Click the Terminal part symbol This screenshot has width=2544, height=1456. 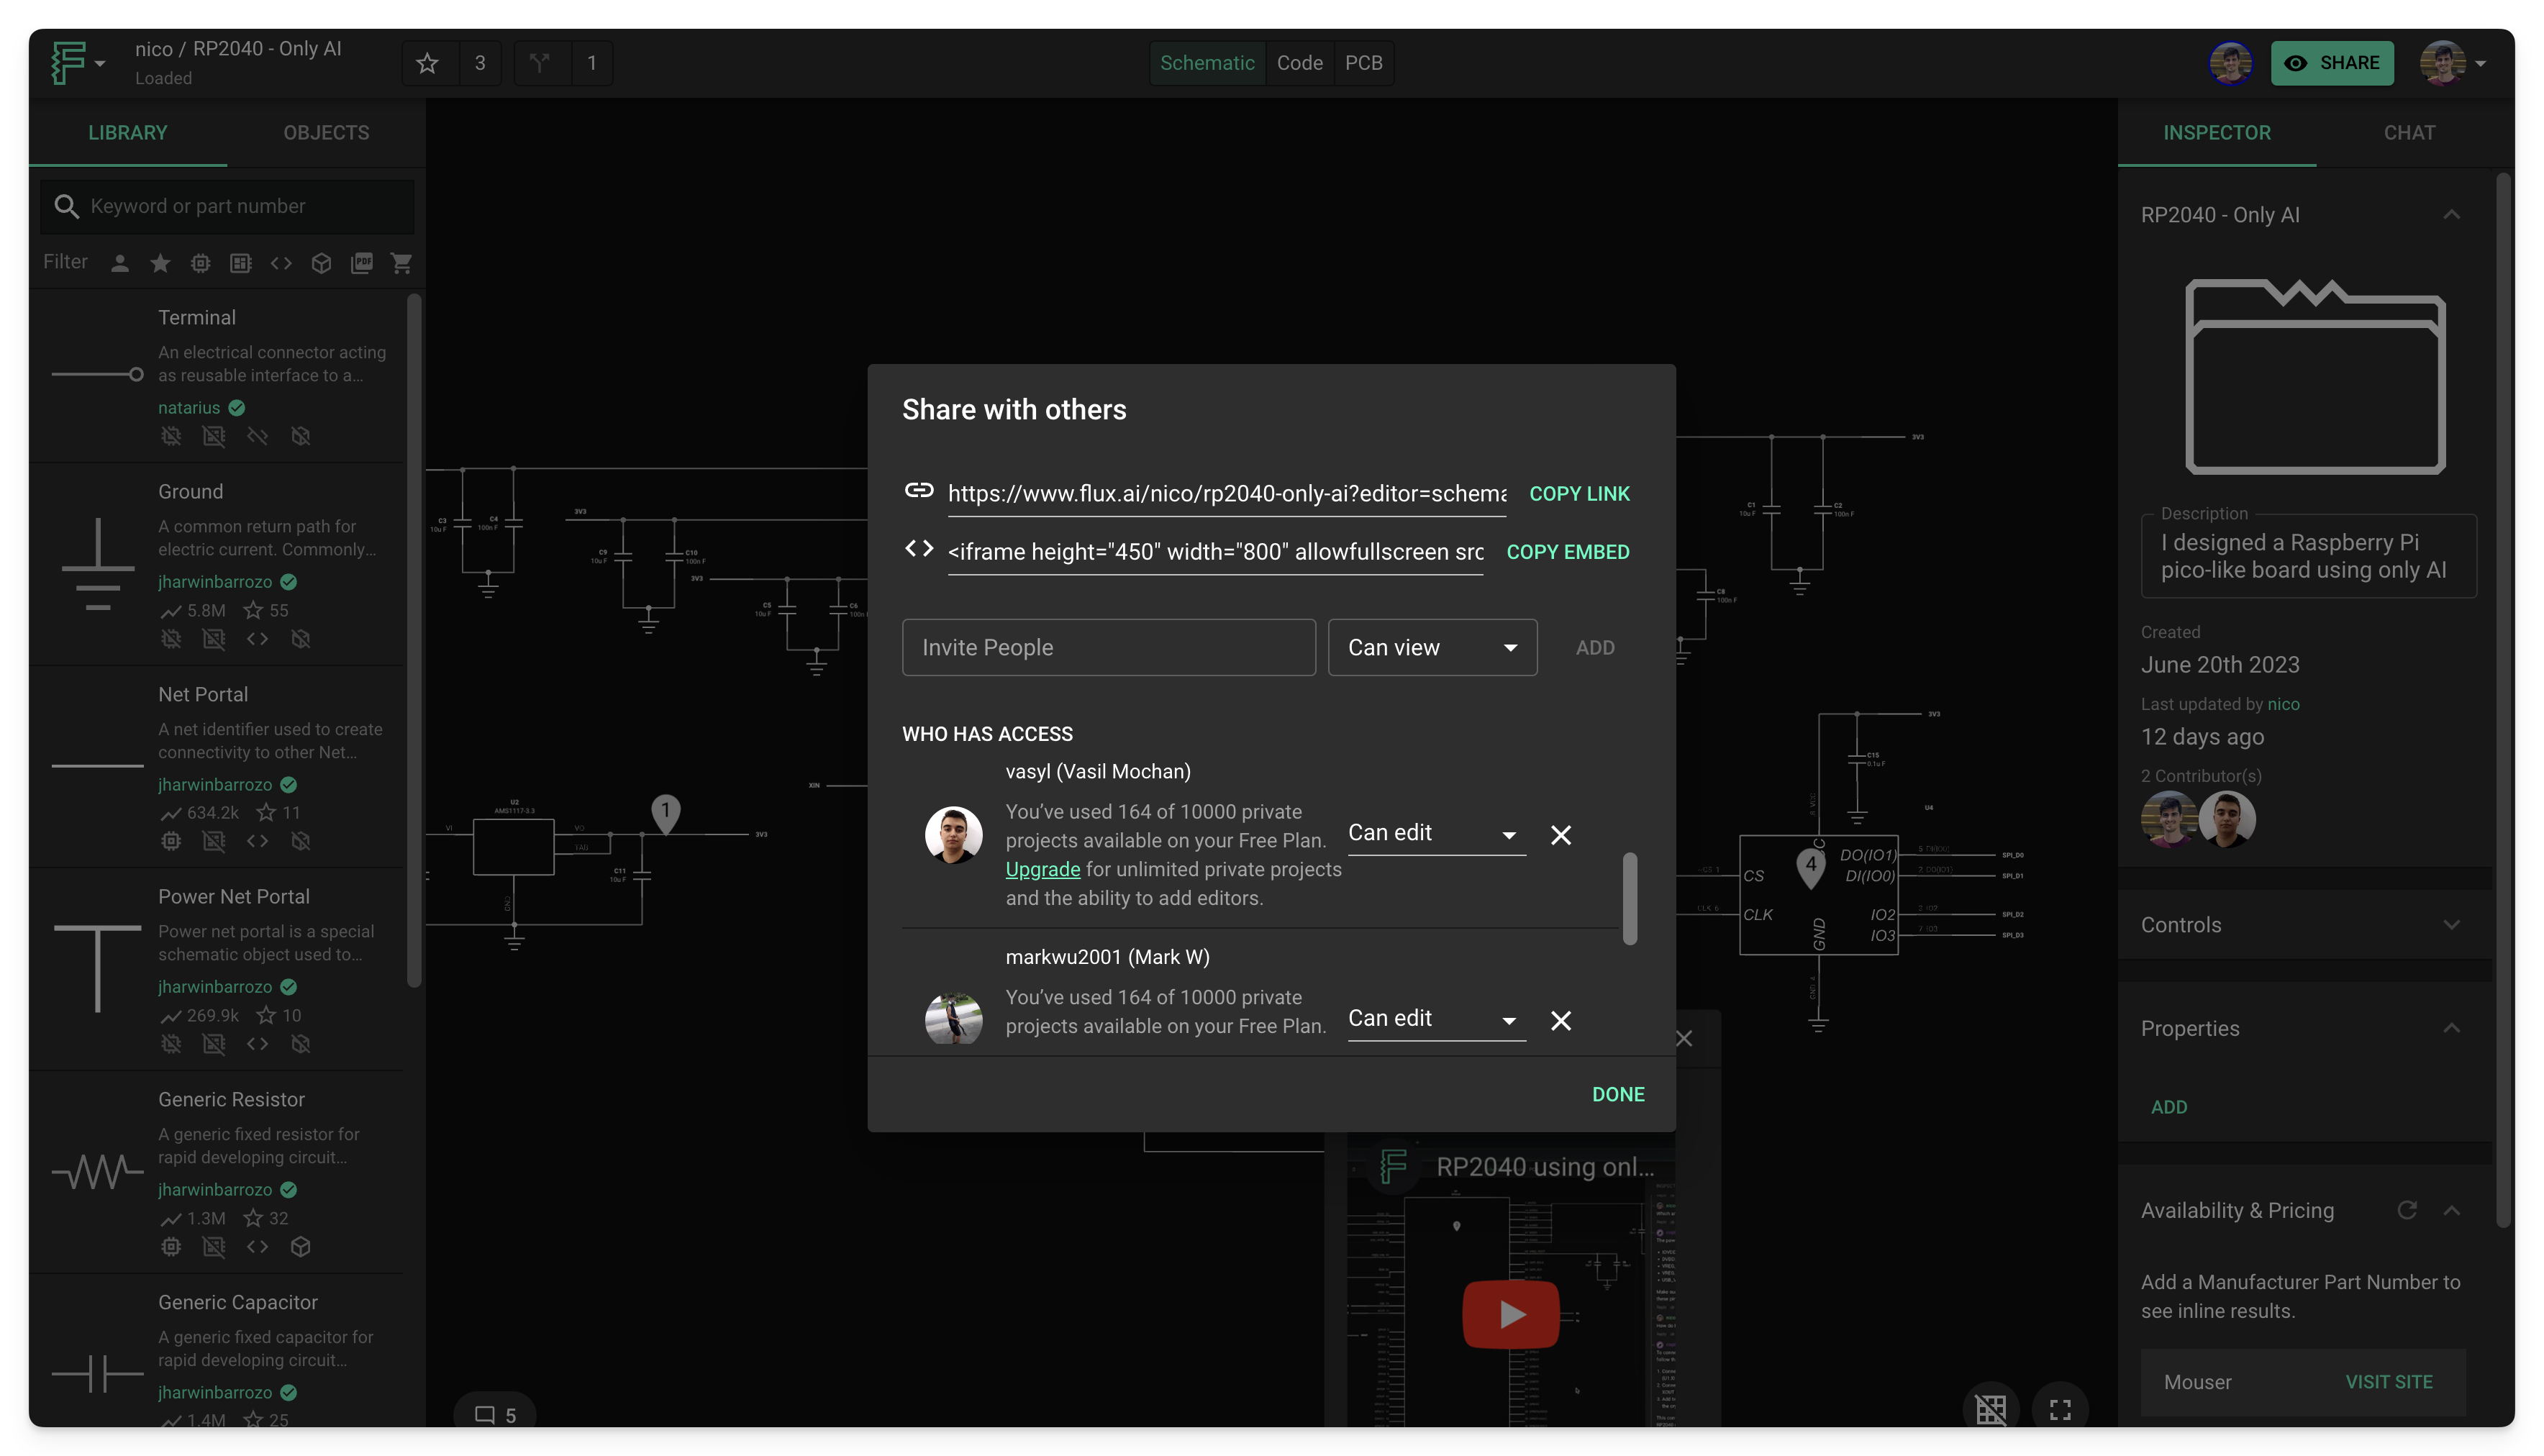[x=98, y=374]
